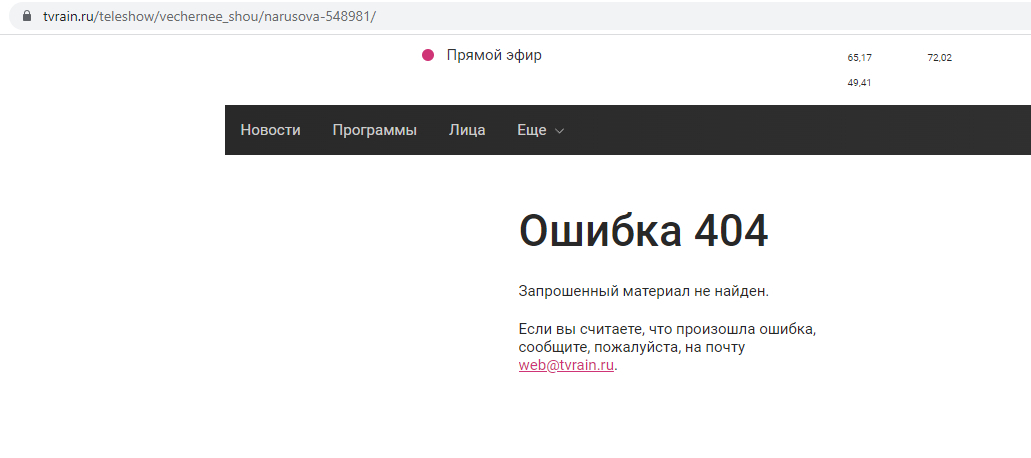
Task: Click the Запрошенный материал не найден text
Action: click(x=644, y=291)
